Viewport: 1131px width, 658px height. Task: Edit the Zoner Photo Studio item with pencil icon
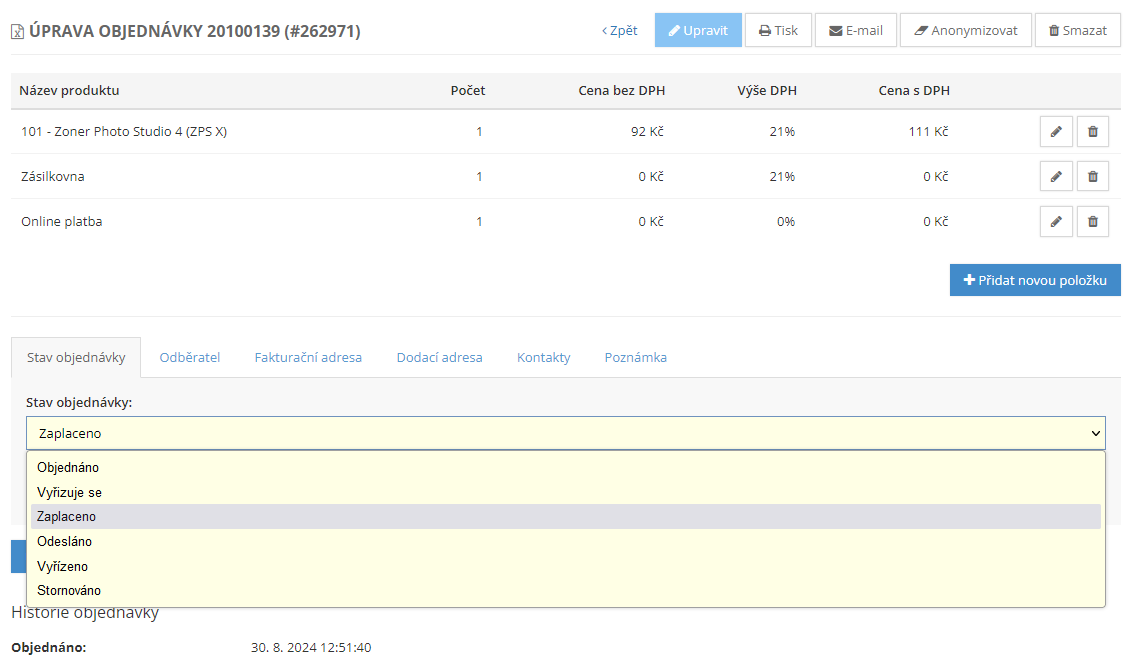[x=1056, y=131]
